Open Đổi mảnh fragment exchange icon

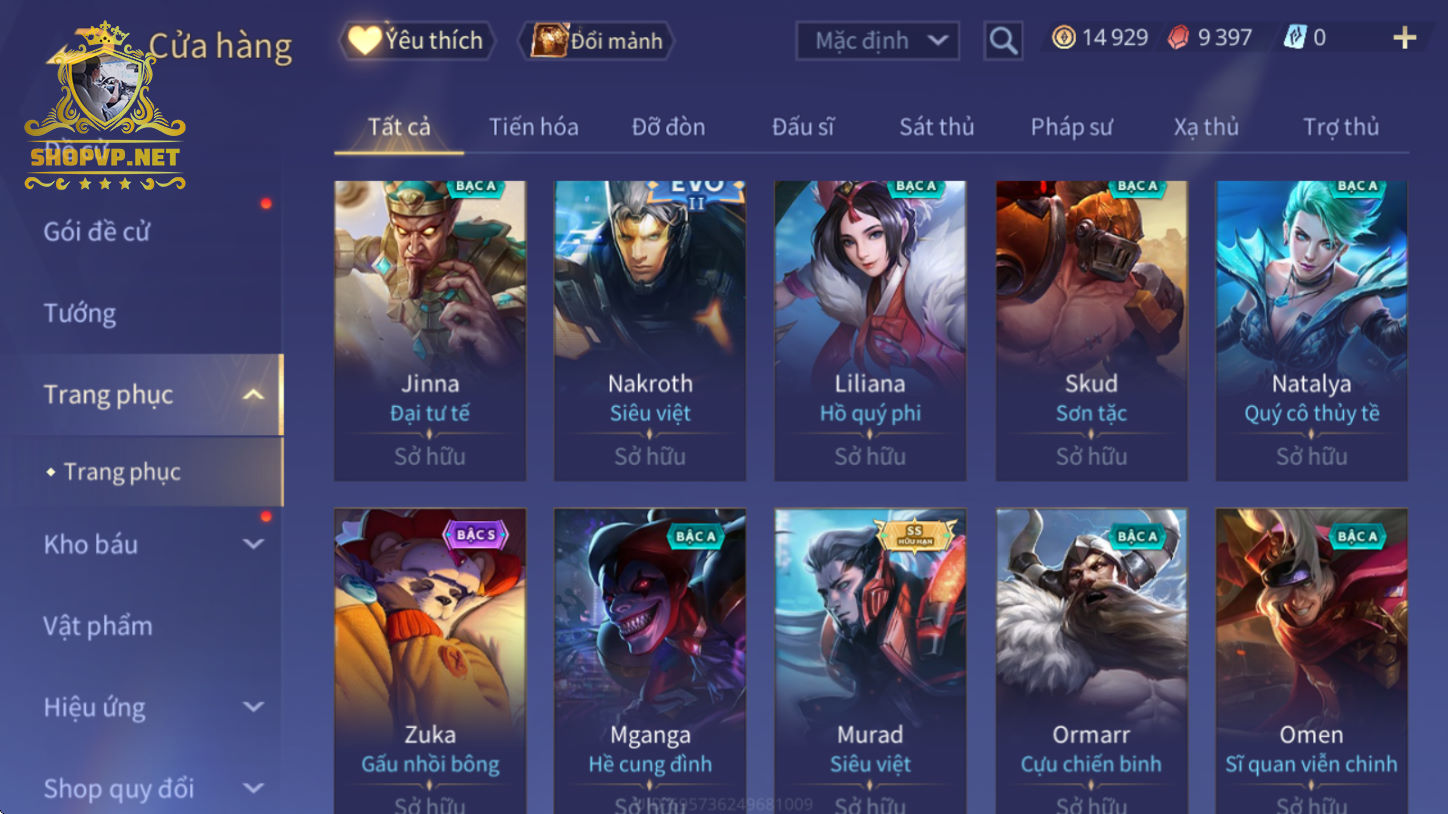coord(549,40)
